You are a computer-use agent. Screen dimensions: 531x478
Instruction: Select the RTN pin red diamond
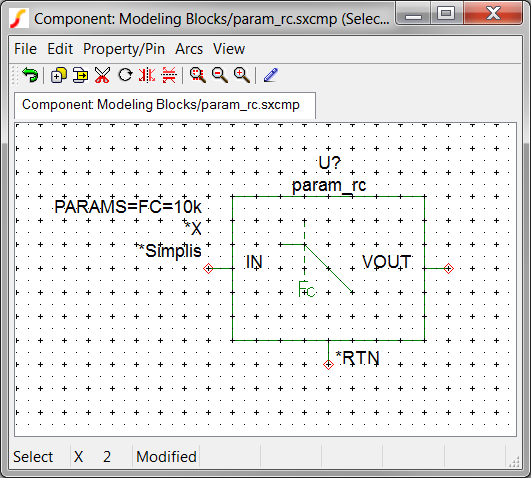(x=328, y=365)
